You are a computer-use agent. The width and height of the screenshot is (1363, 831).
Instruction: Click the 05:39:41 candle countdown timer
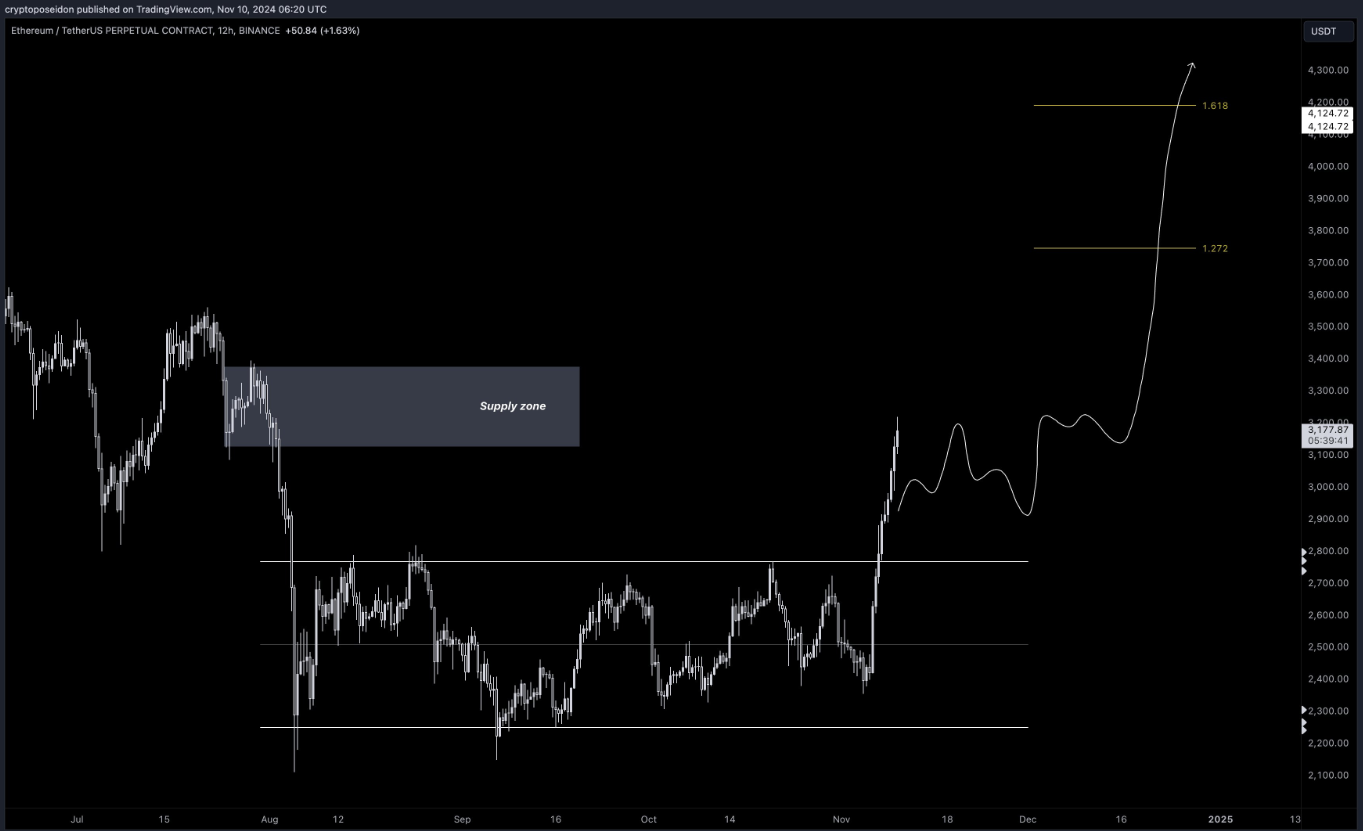click(1328, 441)
